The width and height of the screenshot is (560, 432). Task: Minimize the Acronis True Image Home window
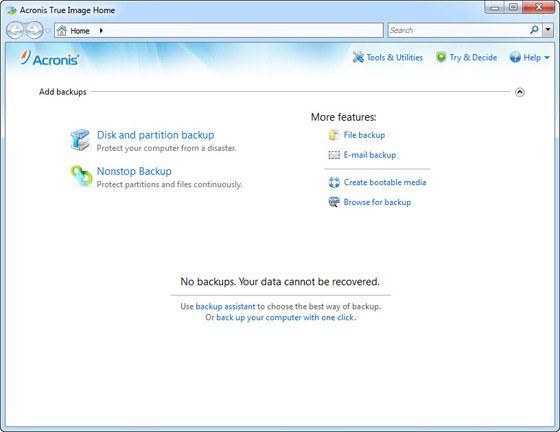(x=495, y=7)
